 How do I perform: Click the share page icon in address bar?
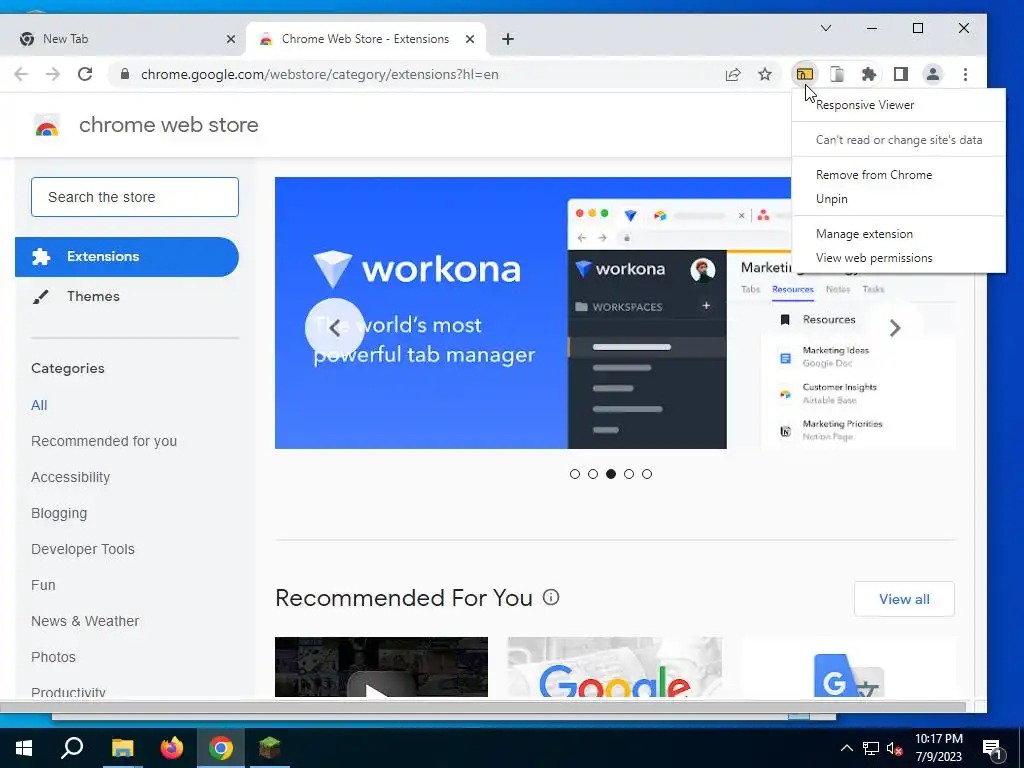point(733,74)
